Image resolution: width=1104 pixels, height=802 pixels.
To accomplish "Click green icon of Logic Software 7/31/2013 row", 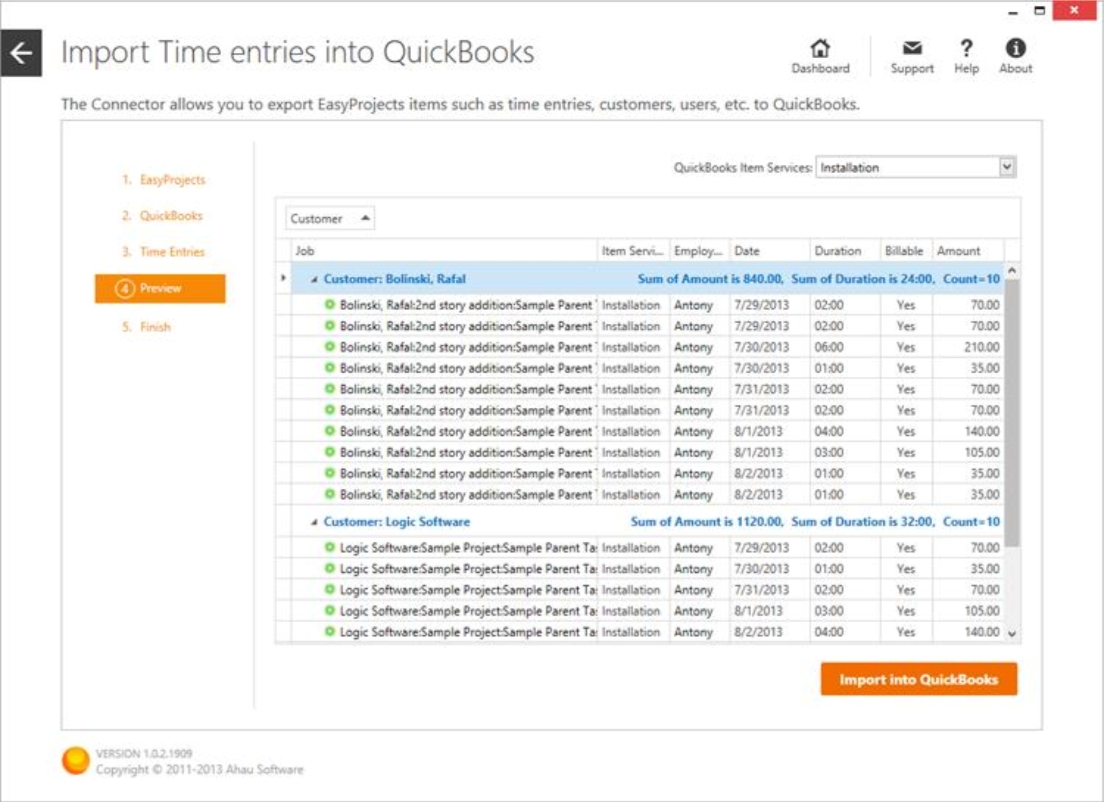I will click(329, 589).
